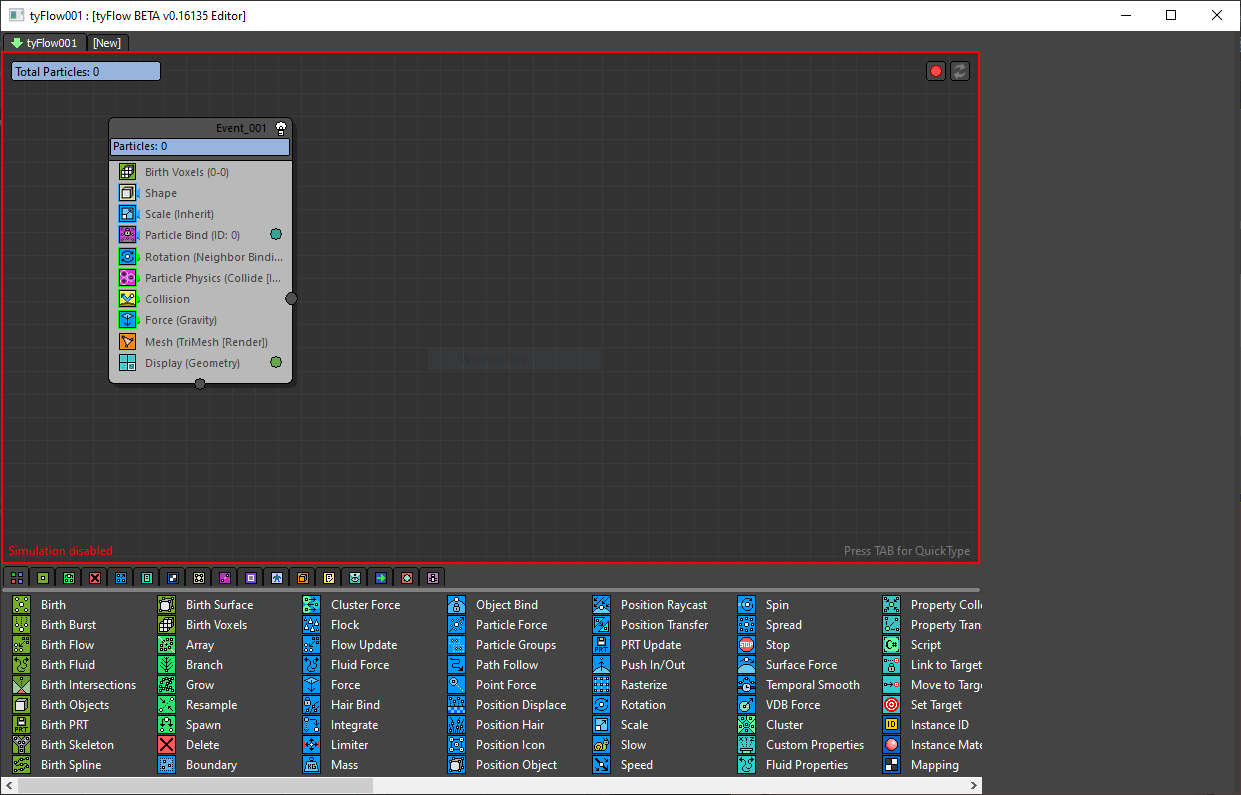Click the Position Icon operator's icon

point(457,745)
